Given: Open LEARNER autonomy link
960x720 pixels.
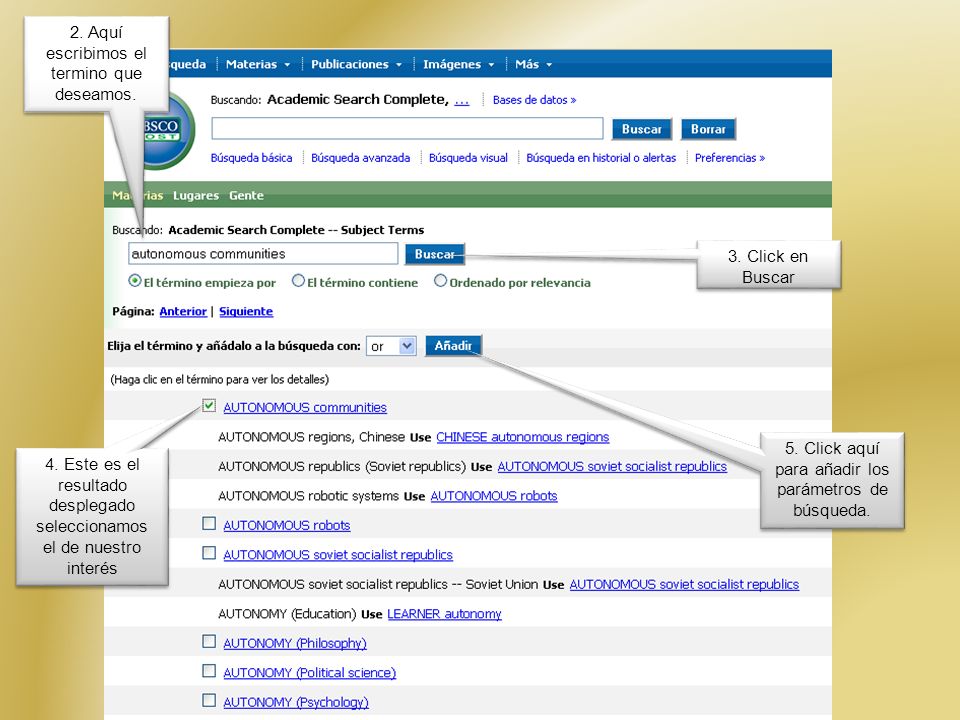Looking at the screenshot, I should tap(444, 614).
